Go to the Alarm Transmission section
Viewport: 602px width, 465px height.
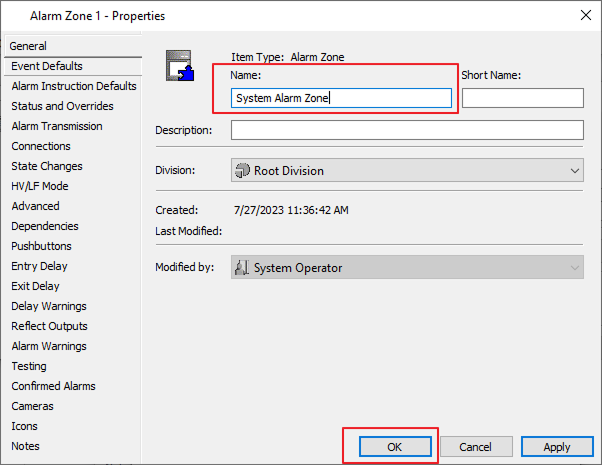tap(57, 126)
